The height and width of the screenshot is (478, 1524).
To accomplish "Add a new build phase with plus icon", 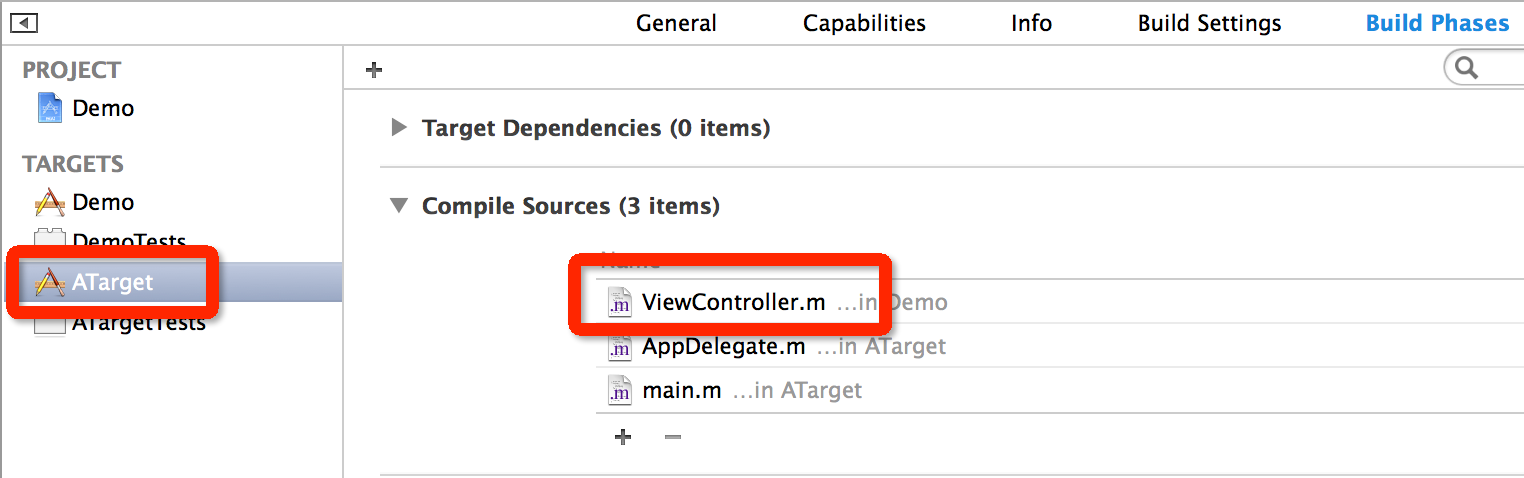I will [374, 70].
